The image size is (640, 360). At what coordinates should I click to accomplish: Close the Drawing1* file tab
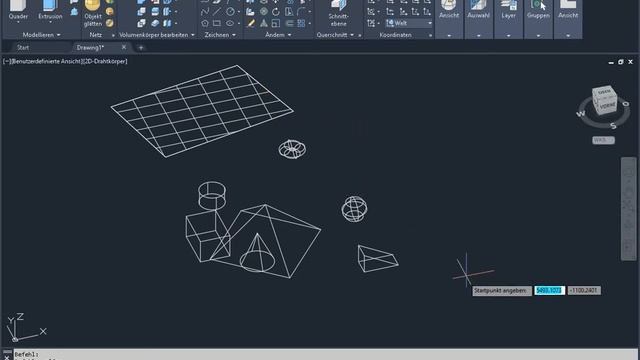124,47
